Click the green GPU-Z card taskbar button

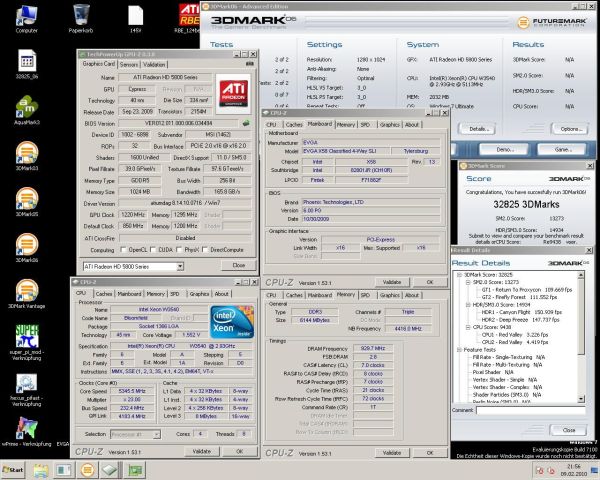click(135, 470)
